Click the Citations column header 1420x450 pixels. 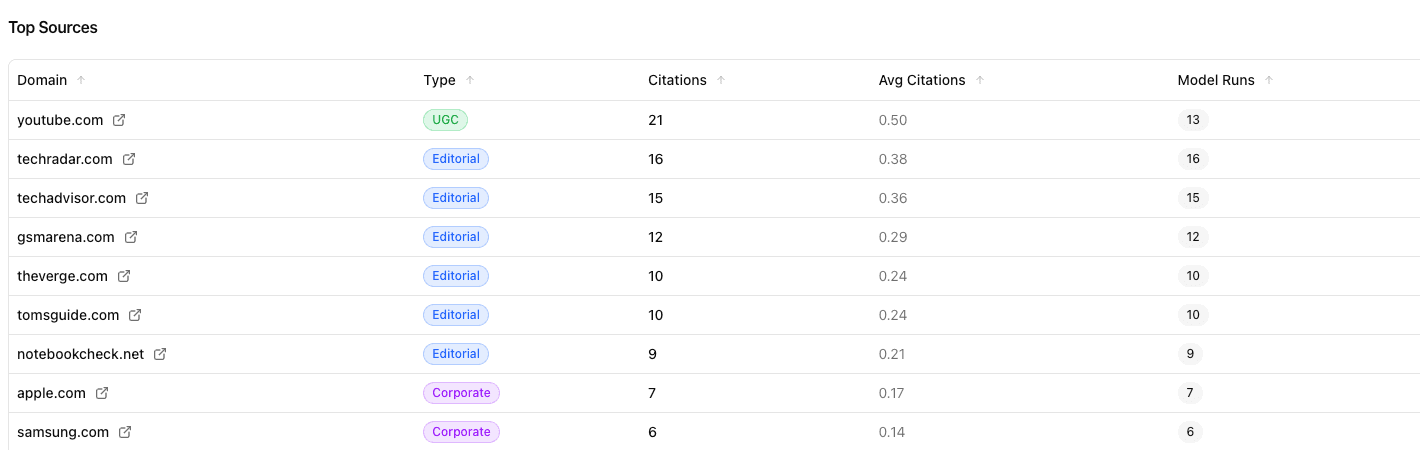(x=677, y=80)
